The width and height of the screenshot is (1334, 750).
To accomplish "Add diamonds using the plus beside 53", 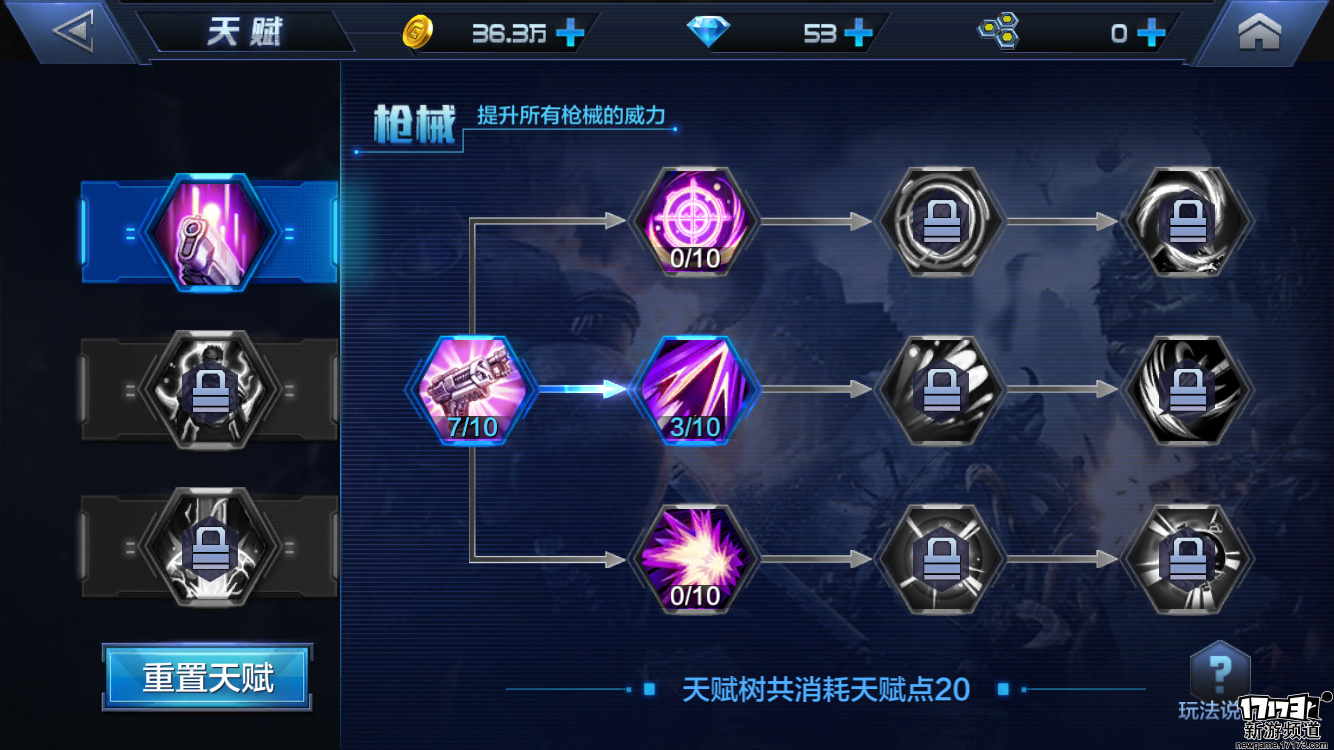I will [858, 33].
